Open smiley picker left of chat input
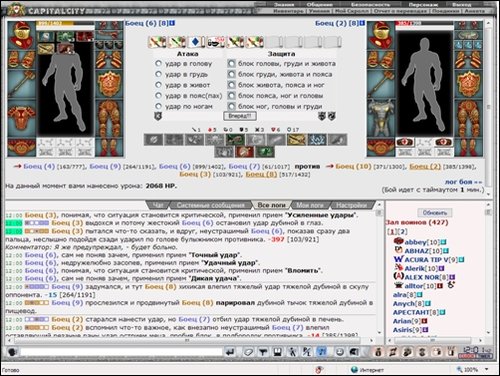This screenshot has height=376, width=500. point(12,352)
